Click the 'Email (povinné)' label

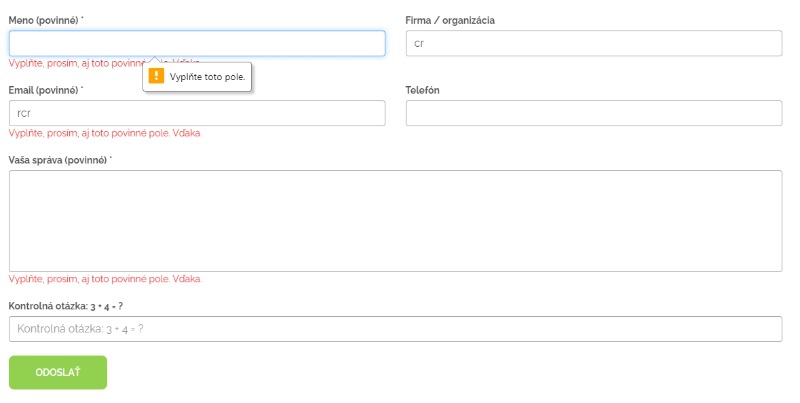coord(43,90)
